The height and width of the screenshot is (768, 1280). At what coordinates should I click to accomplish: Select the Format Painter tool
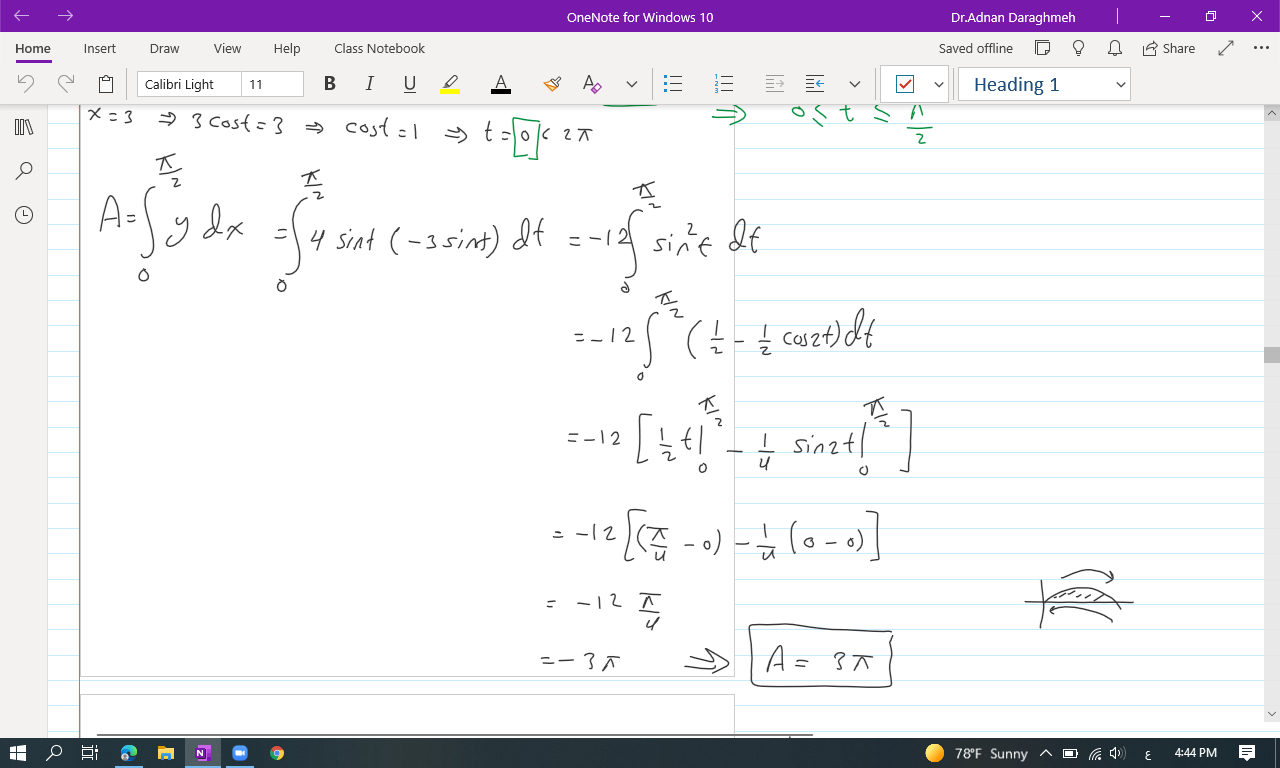(x=552, y=84)
